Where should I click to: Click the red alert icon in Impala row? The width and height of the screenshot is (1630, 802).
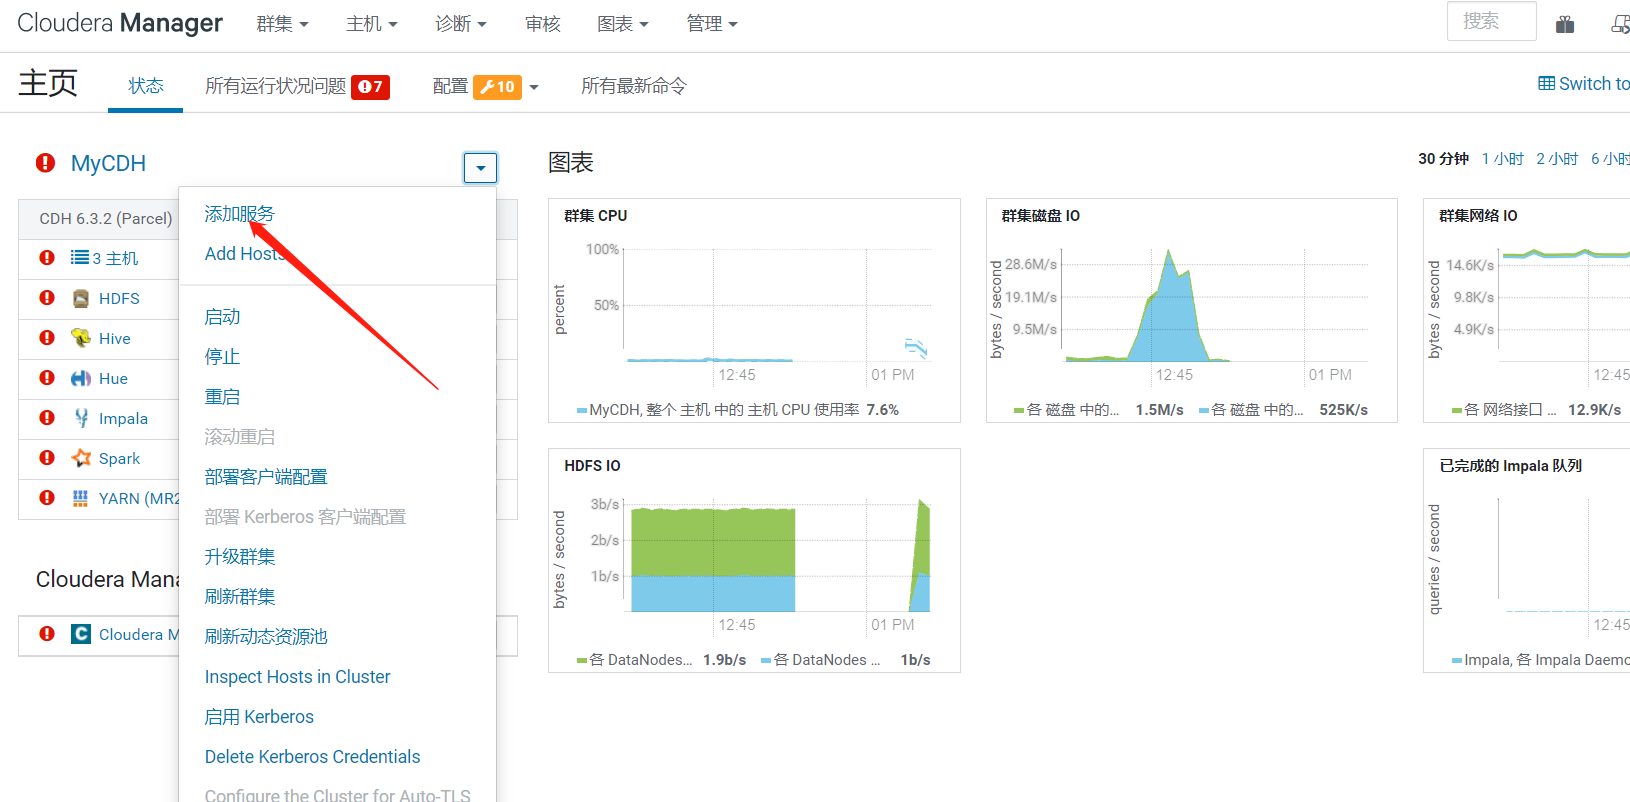pyautogui.click(x=46, y=418)
